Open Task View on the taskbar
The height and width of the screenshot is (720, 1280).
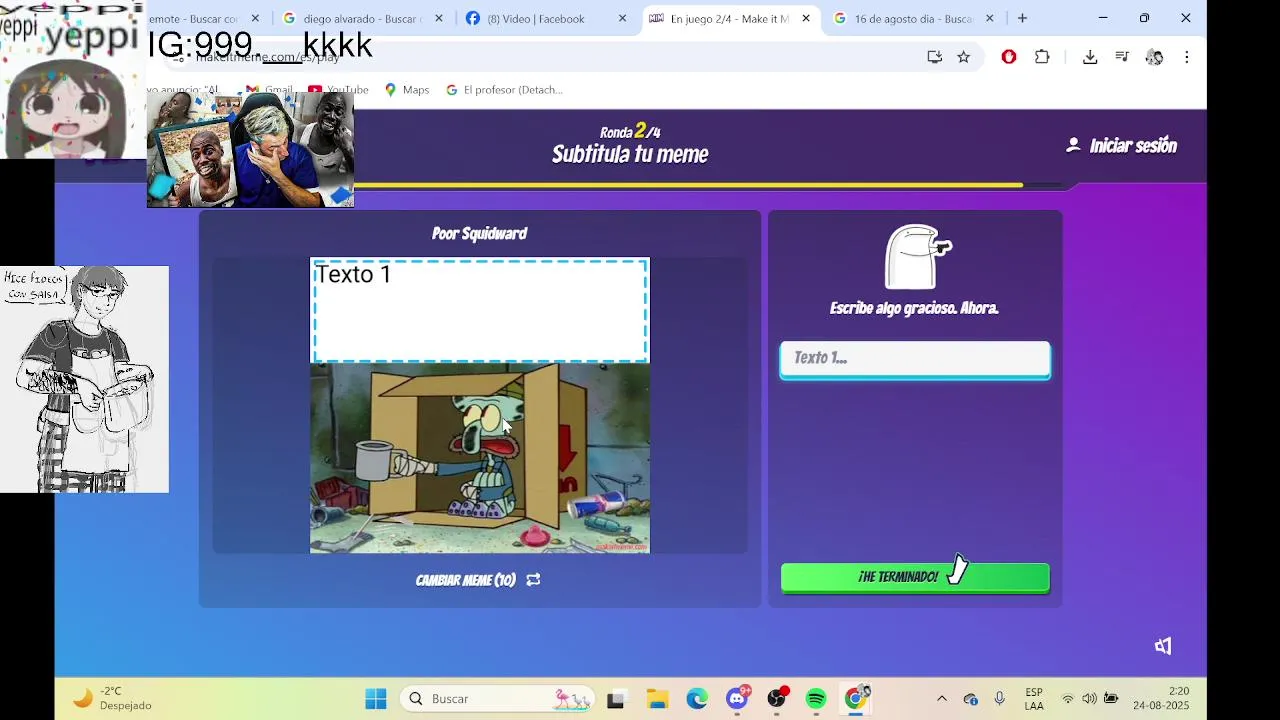tap(615, 699)
